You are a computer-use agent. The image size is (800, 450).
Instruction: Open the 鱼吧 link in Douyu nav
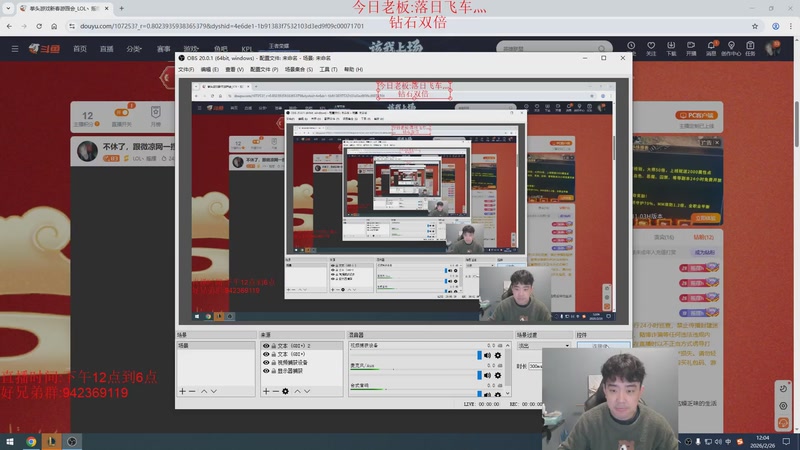221,49
